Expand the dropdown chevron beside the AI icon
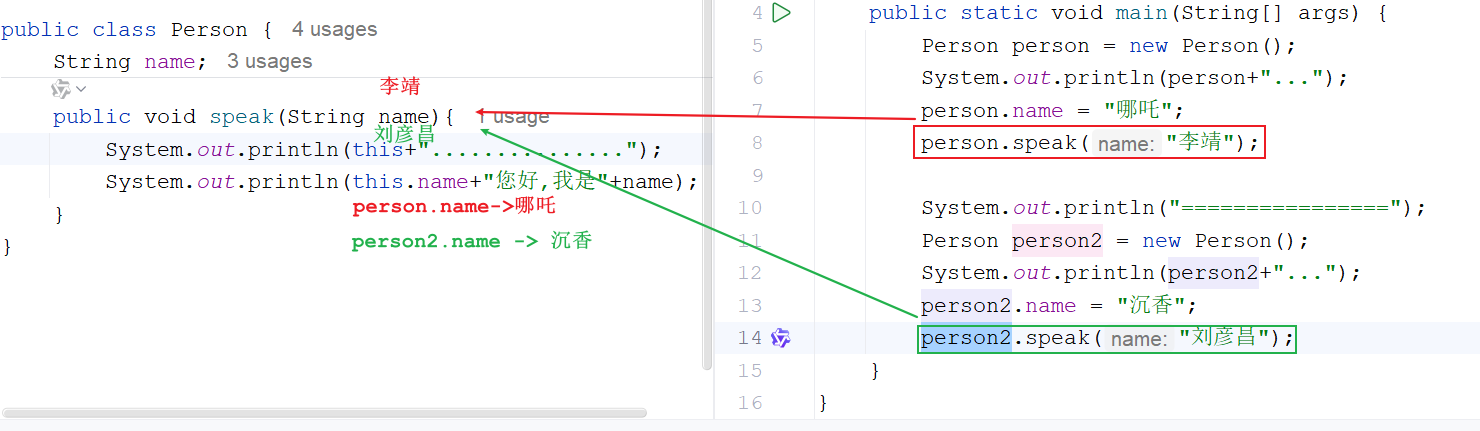This screenshot has width=1480, height=431. click(x=81, y=89)
